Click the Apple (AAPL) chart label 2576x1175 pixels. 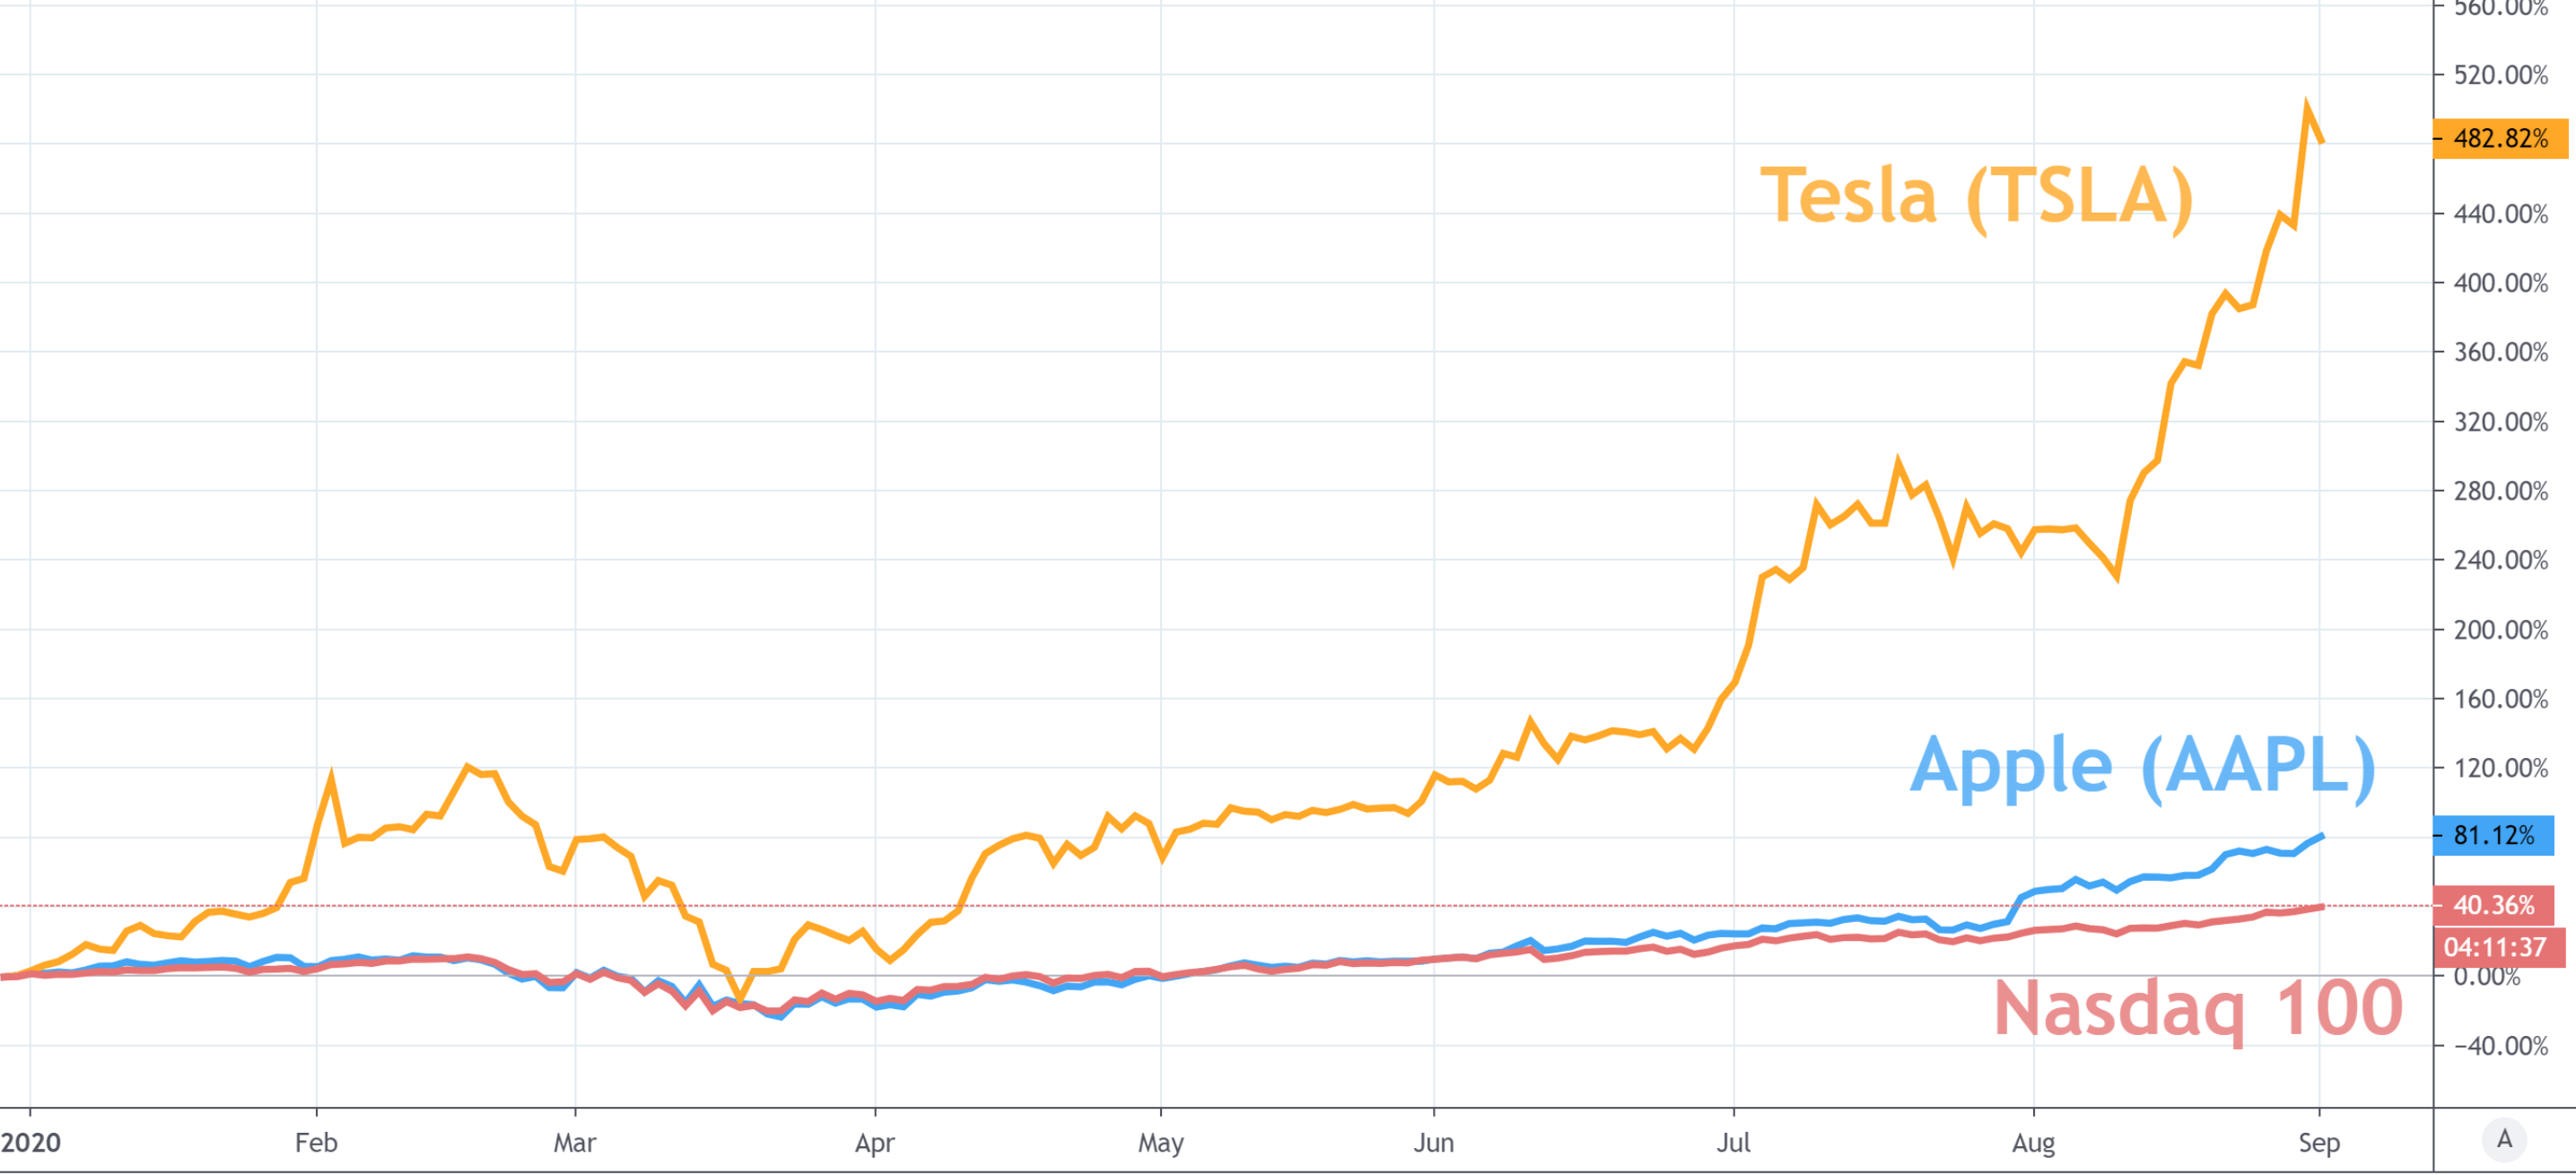coord(2143,765)
